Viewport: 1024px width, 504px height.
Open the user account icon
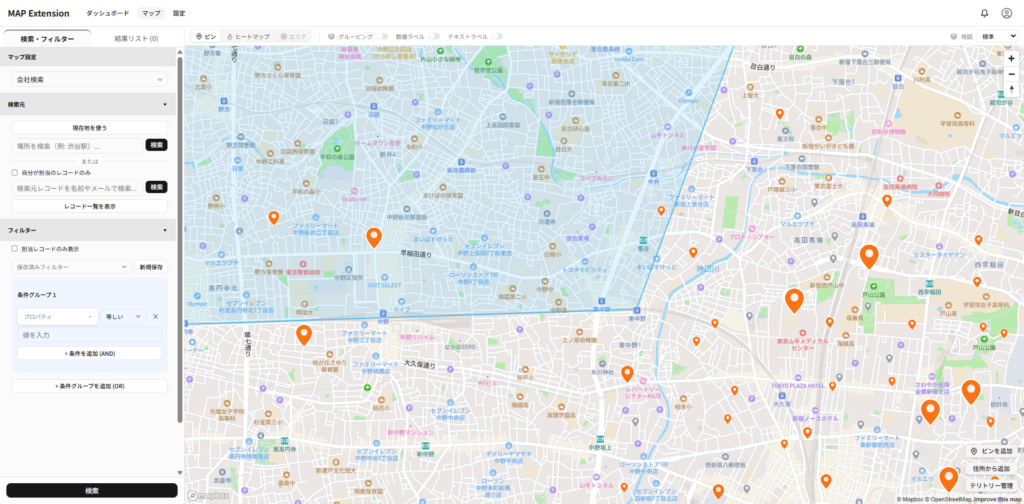pyautogui.click(x=1006, y=13)
